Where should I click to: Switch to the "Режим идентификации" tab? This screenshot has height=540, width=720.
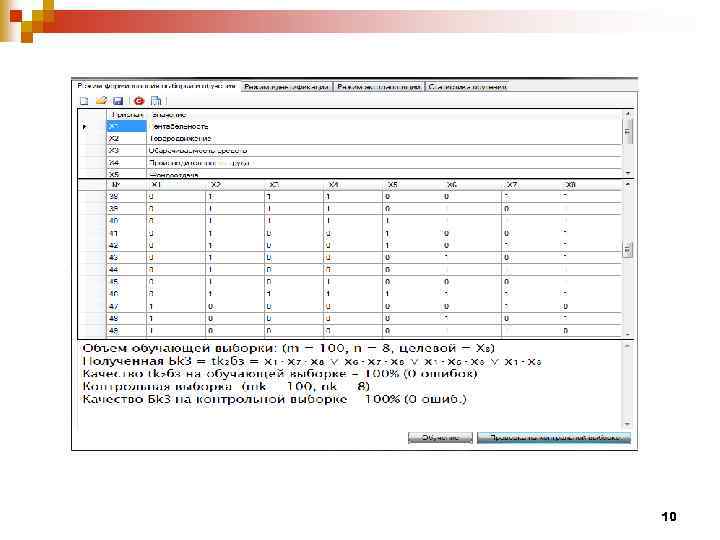coord(287,86)
